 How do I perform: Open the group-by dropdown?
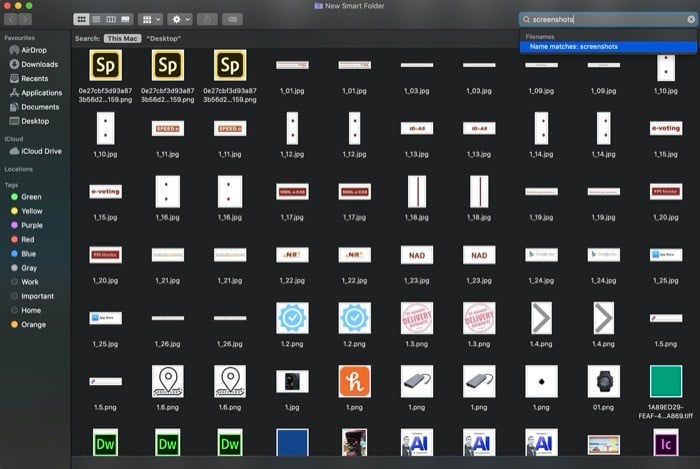point(150,19)
